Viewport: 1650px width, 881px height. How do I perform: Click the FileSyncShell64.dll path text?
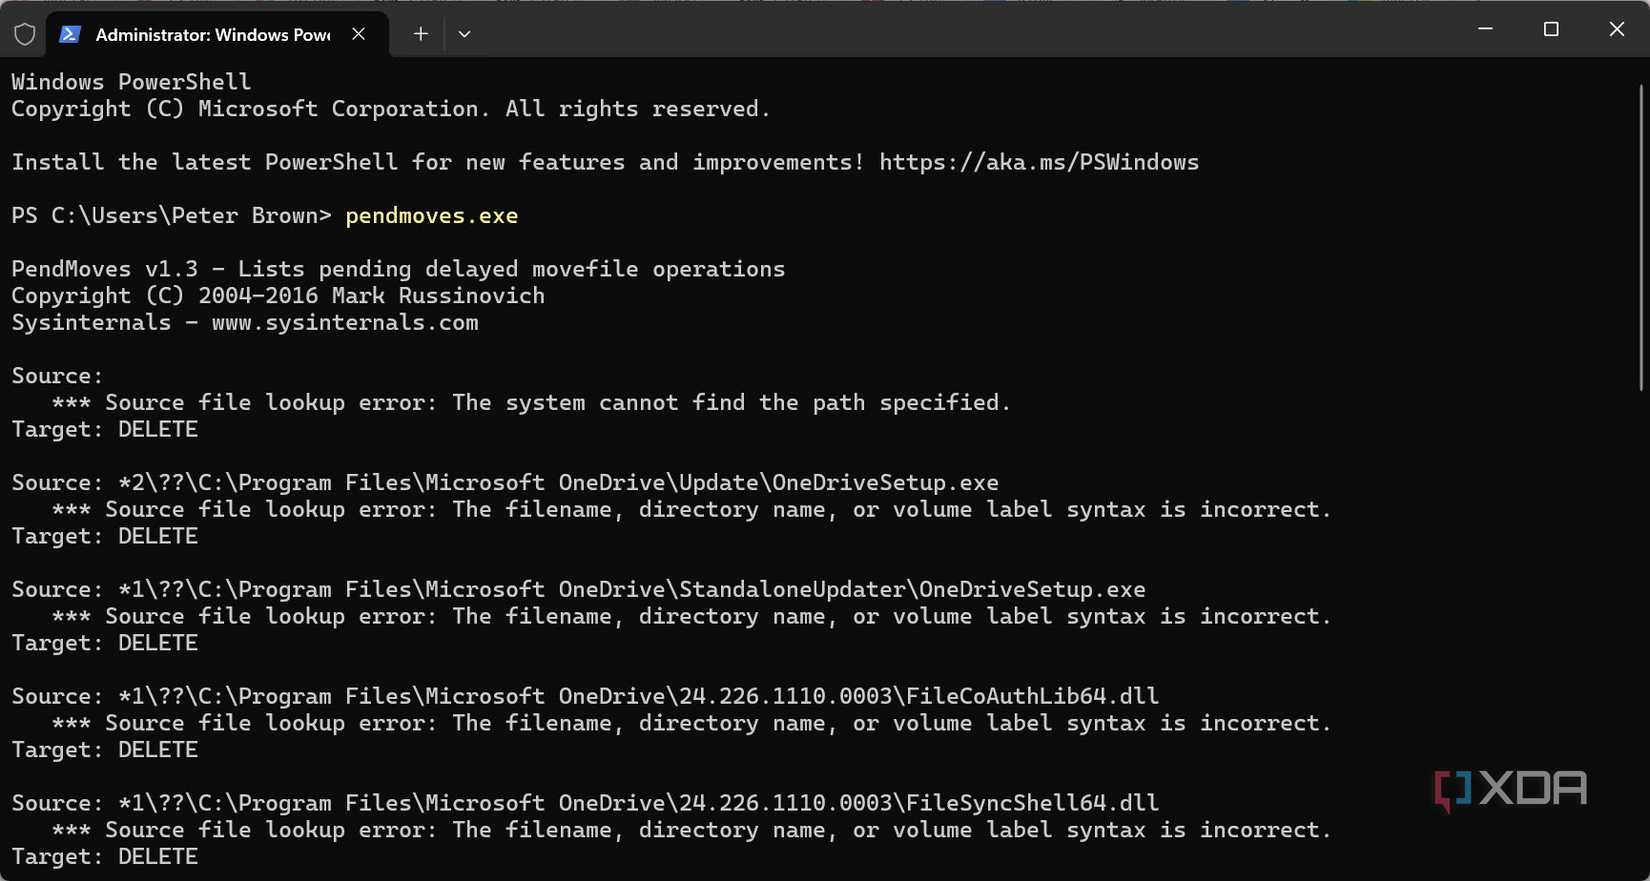coord(584,802)
